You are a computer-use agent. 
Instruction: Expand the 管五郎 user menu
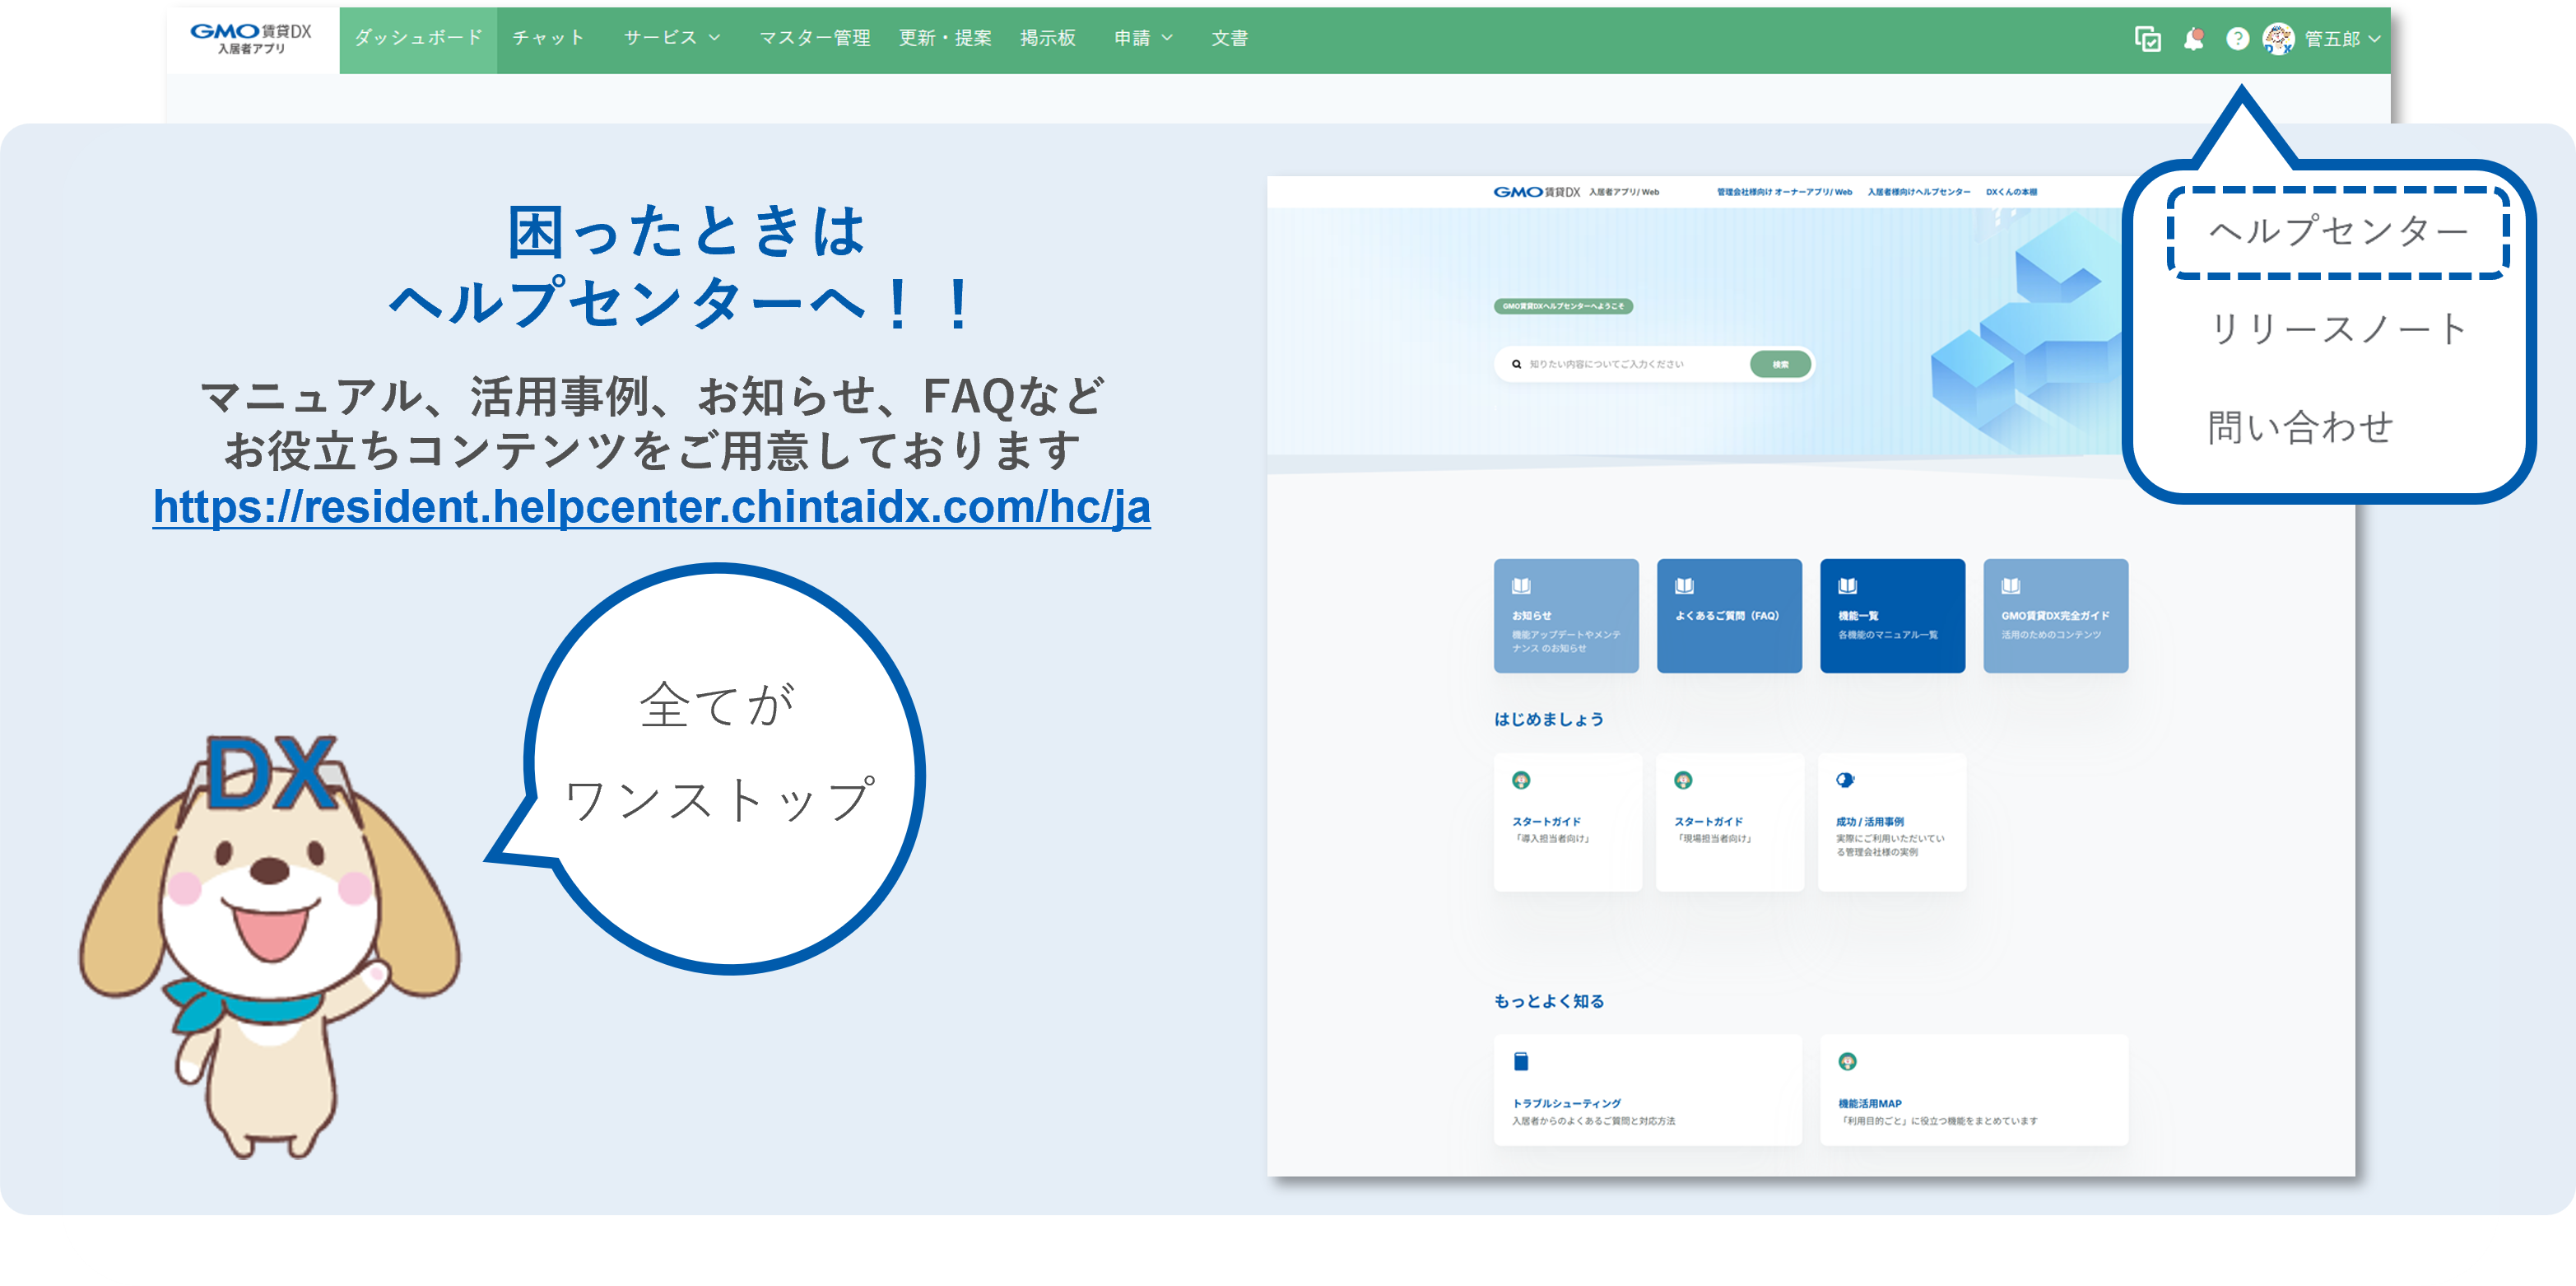pyautogui.click(x=2342, y=39)
